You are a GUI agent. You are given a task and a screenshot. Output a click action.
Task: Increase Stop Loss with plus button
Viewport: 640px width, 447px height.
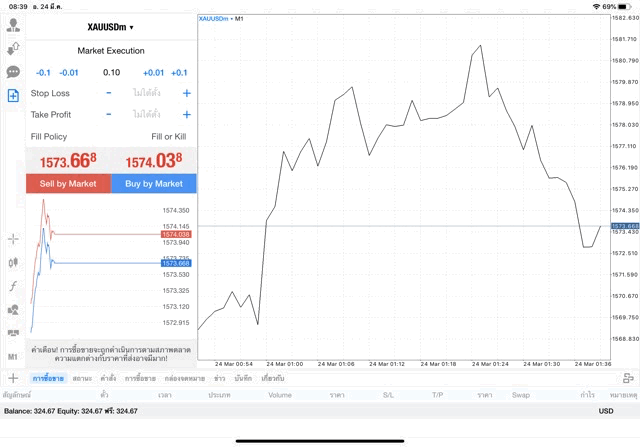[186, 93]
